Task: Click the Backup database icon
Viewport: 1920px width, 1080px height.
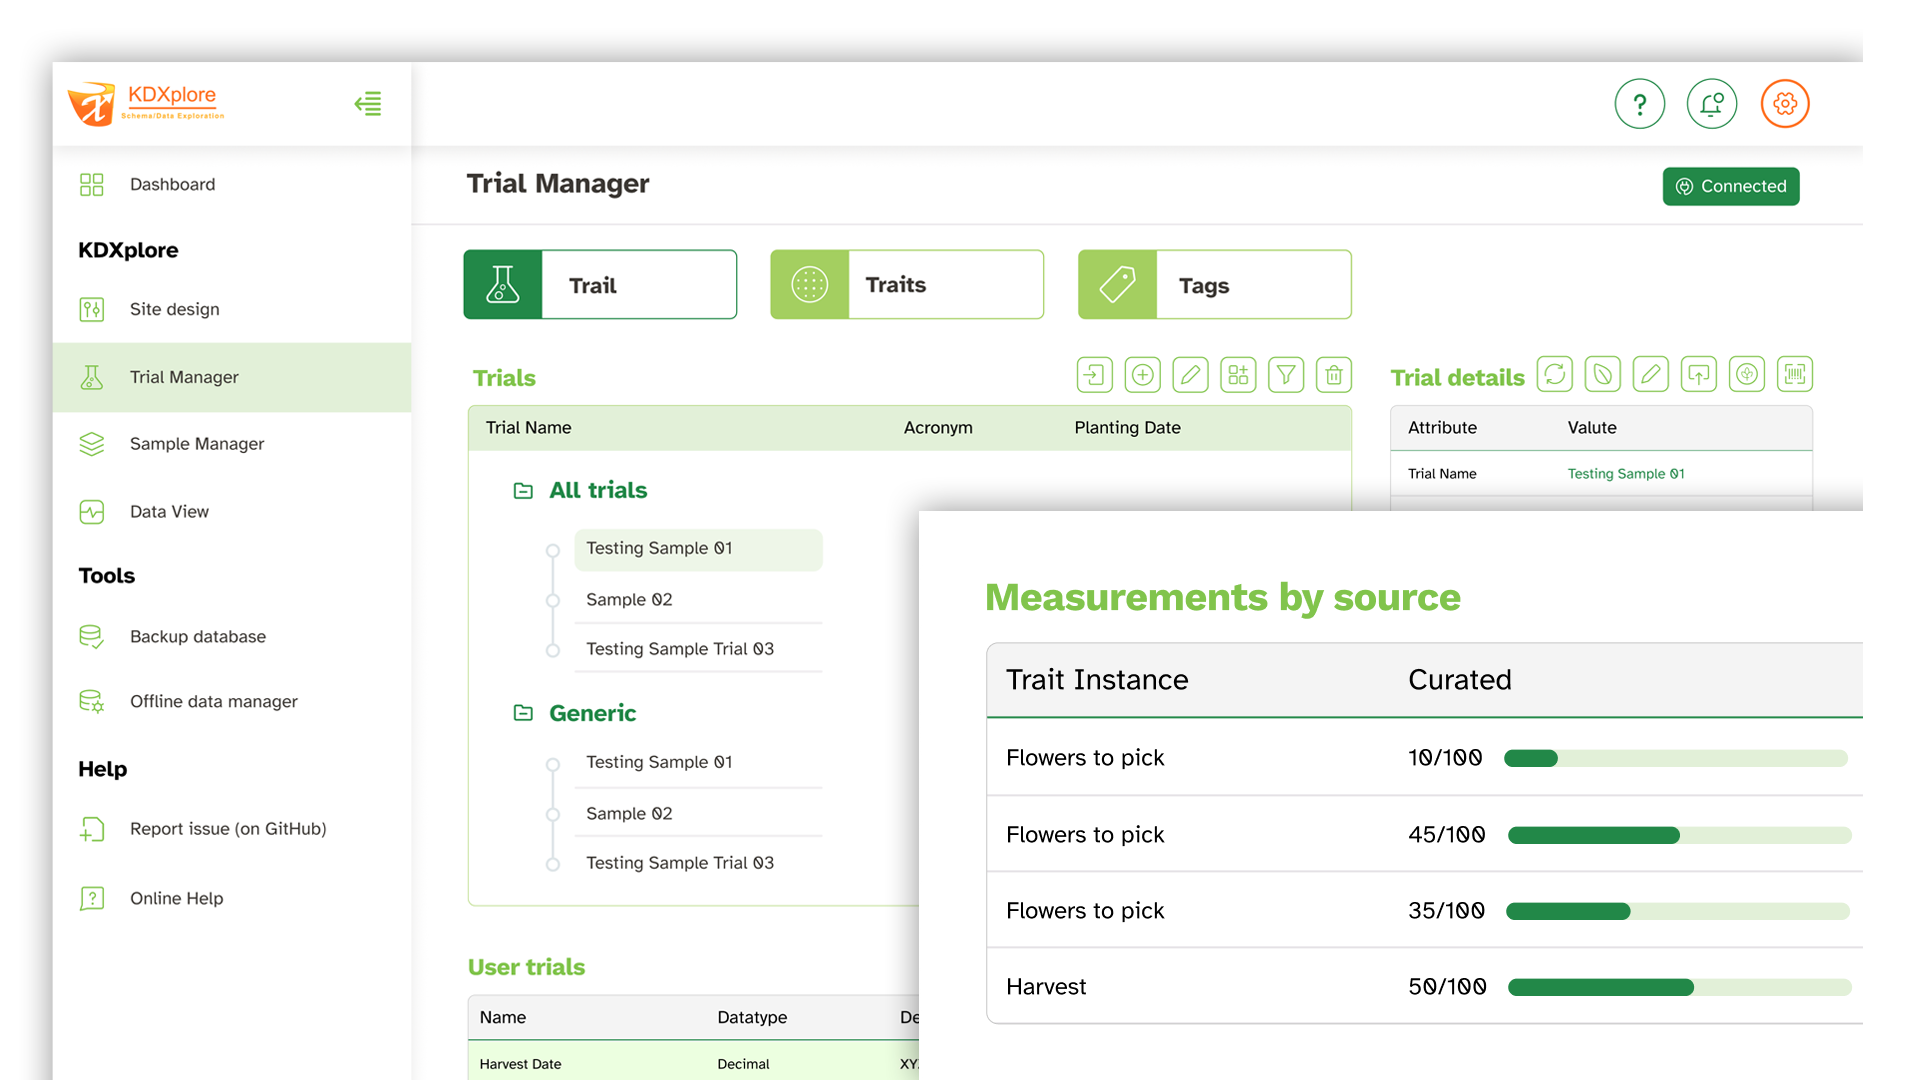Action: pyautogui.click(x=92, y=637)
